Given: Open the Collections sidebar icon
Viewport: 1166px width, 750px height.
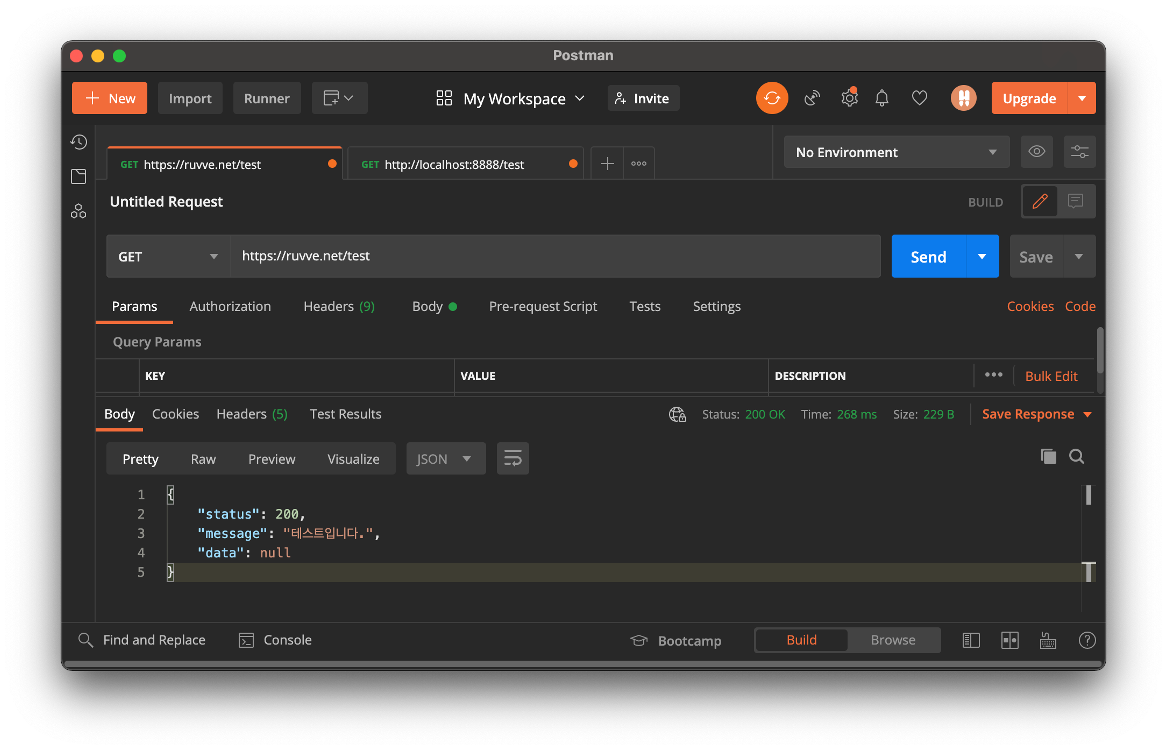Looking at the screenshot, I should point(79,176).
